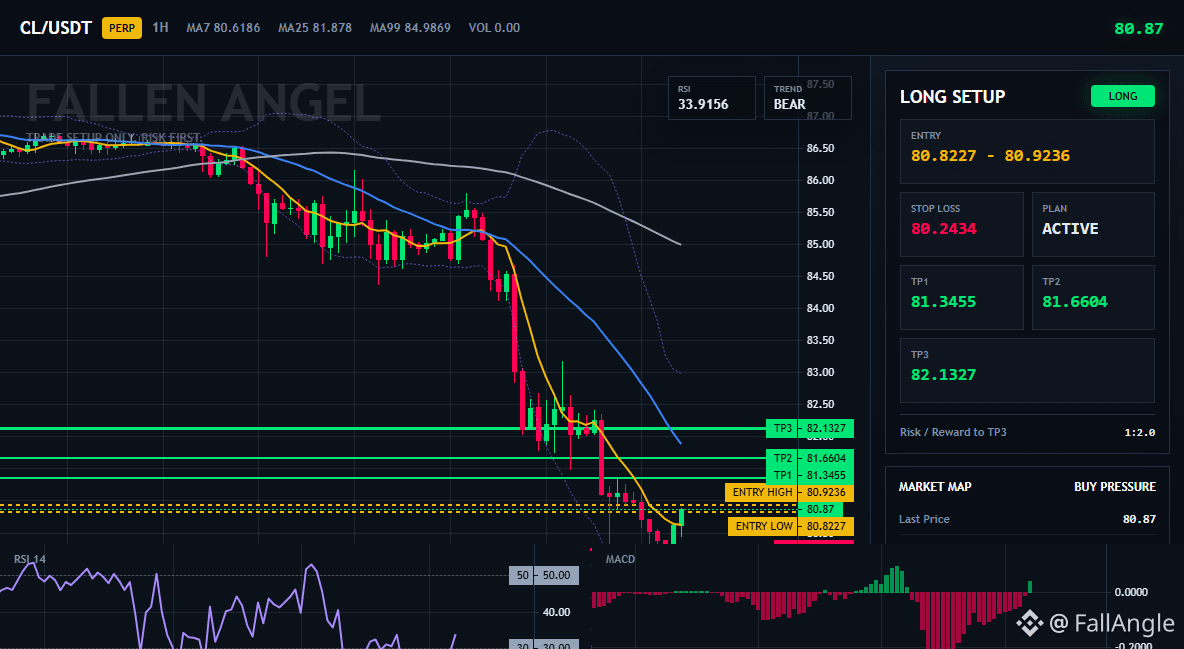Click the entry range 80.8227 - 80.9236
This screenshot has width=1184, height=649.
(990, 156)
